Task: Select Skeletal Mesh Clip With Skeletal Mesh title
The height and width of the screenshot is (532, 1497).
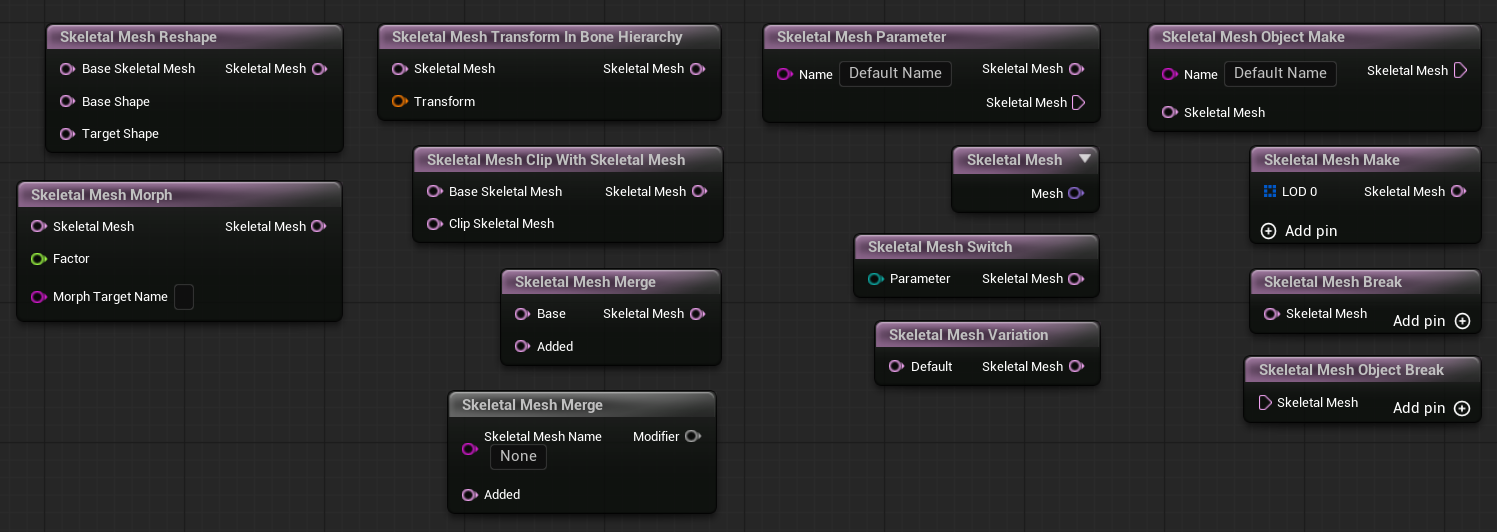Action: 556,160
